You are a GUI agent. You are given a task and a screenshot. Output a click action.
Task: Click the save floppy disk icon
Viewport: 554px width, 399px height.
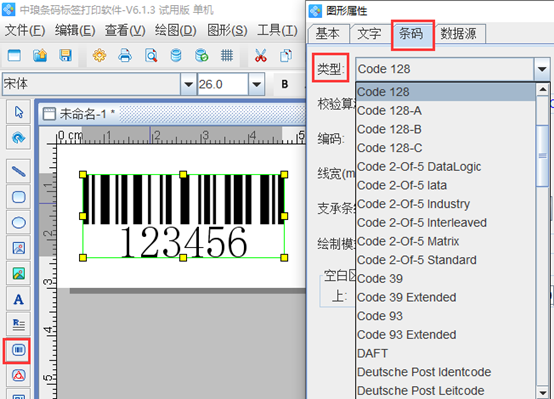[66, 55]
